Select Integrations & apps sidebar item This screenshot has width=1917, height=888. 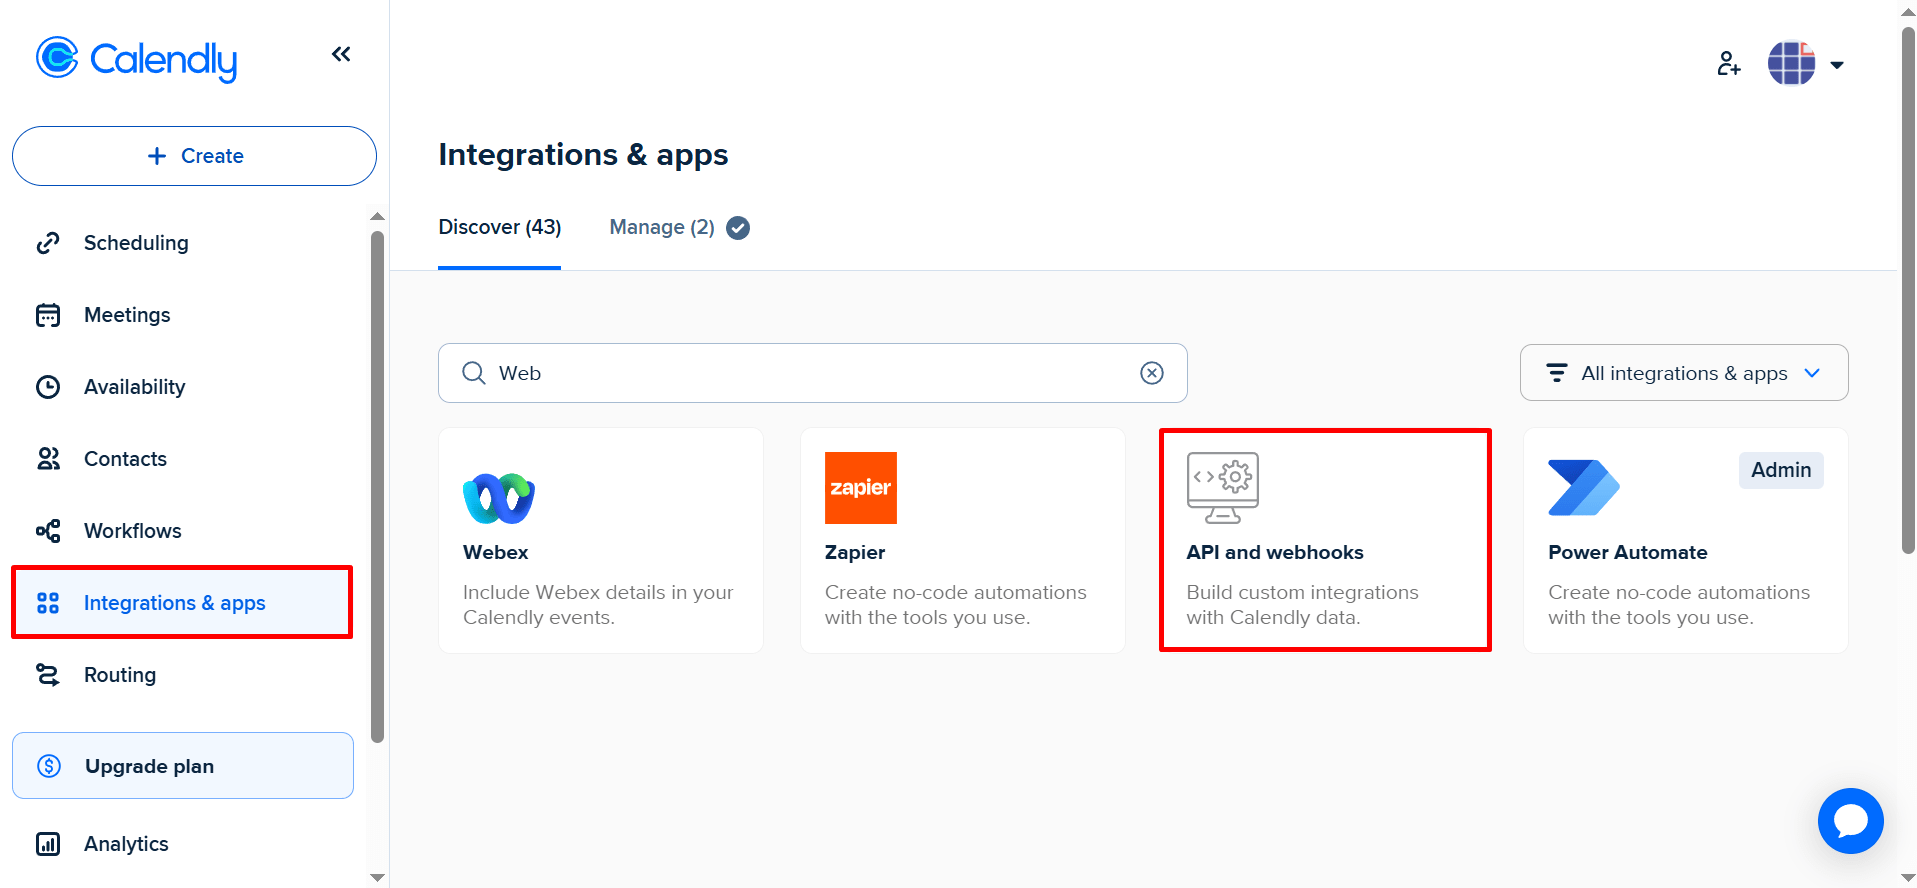[x=182, y=603]
